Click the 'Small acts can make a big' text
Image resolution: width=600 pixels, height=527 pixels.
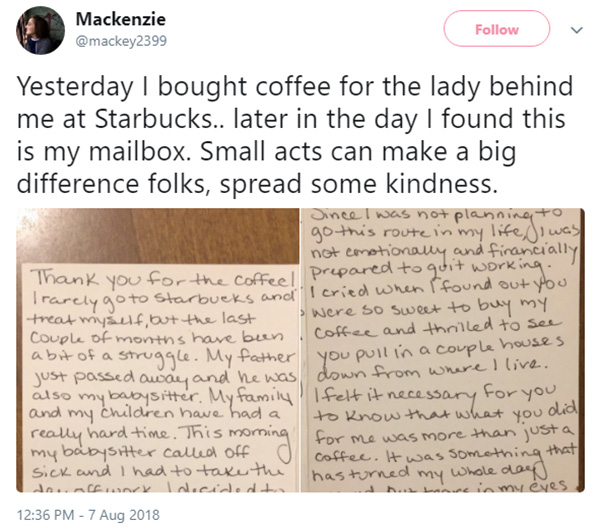pos(358,152)
